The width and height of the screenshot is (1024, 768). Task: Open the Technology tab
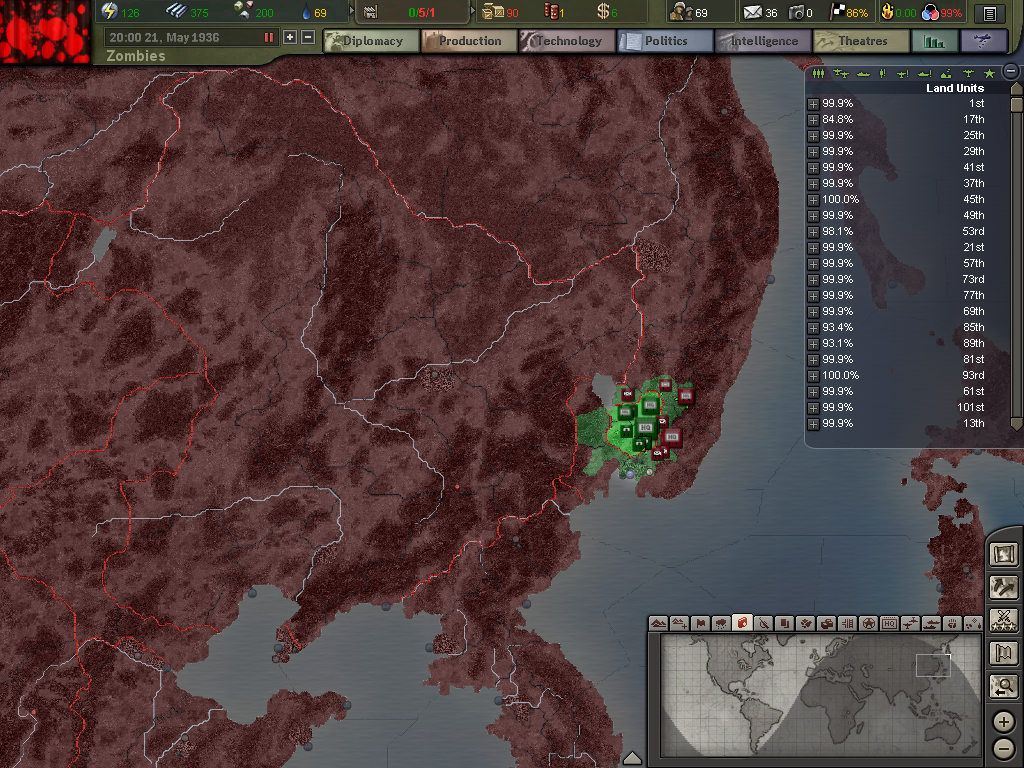(x=567, y=41)
